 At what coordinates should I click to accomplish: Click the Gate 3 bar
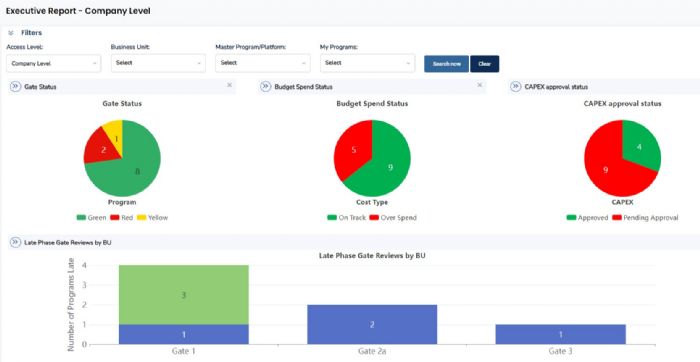click(x=560, y=334)
